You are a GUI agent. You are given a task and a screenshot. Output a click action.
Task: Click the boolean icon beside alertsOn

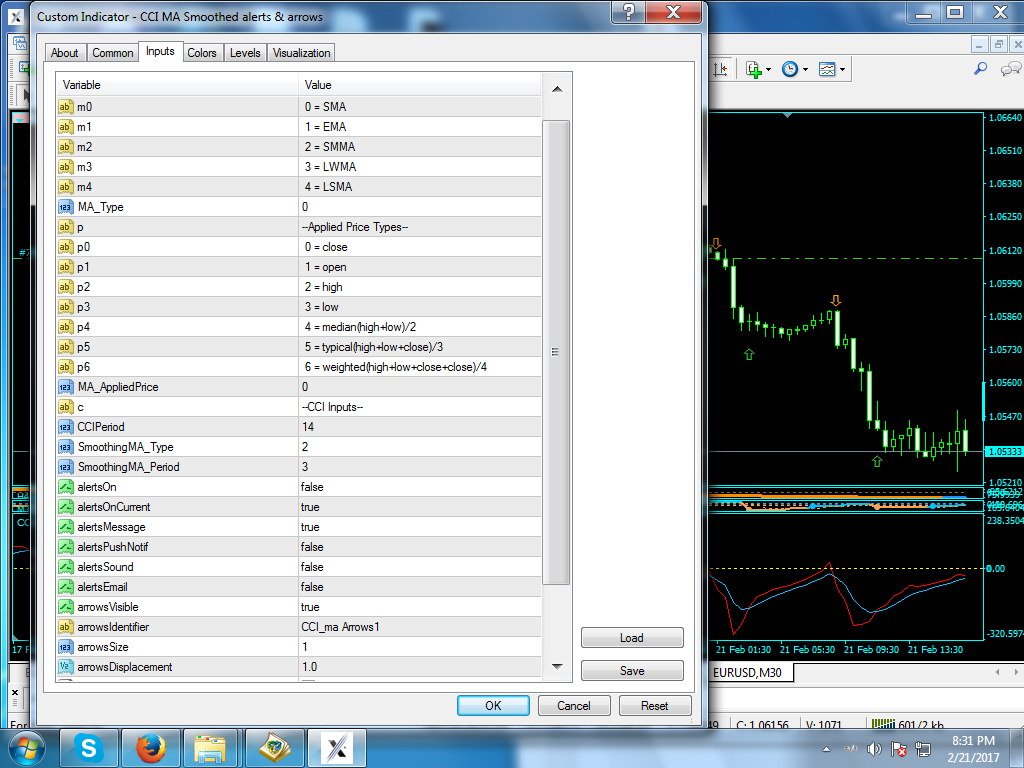pyautogui.click(x=65, y=487)
